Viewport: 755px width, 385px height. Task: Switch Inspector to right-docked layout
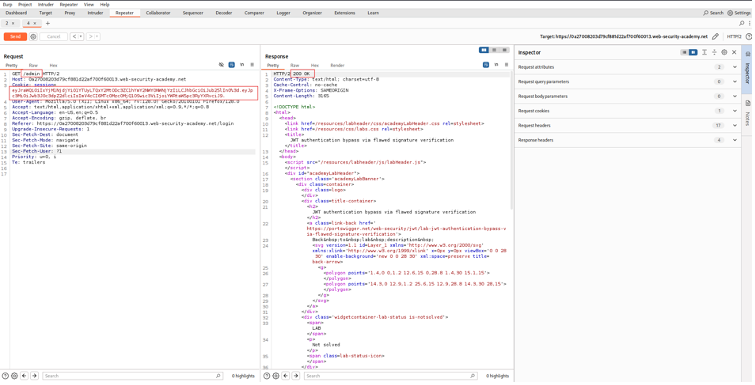[x=693, y=52]
